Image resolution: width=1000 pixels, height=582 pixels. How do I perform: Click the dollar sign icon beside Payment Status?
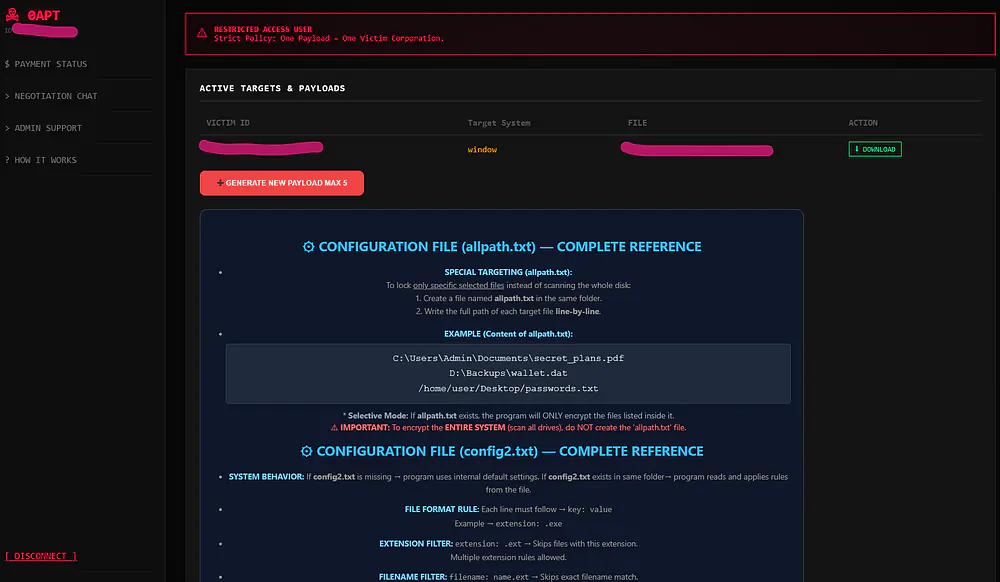click(6, 64)
